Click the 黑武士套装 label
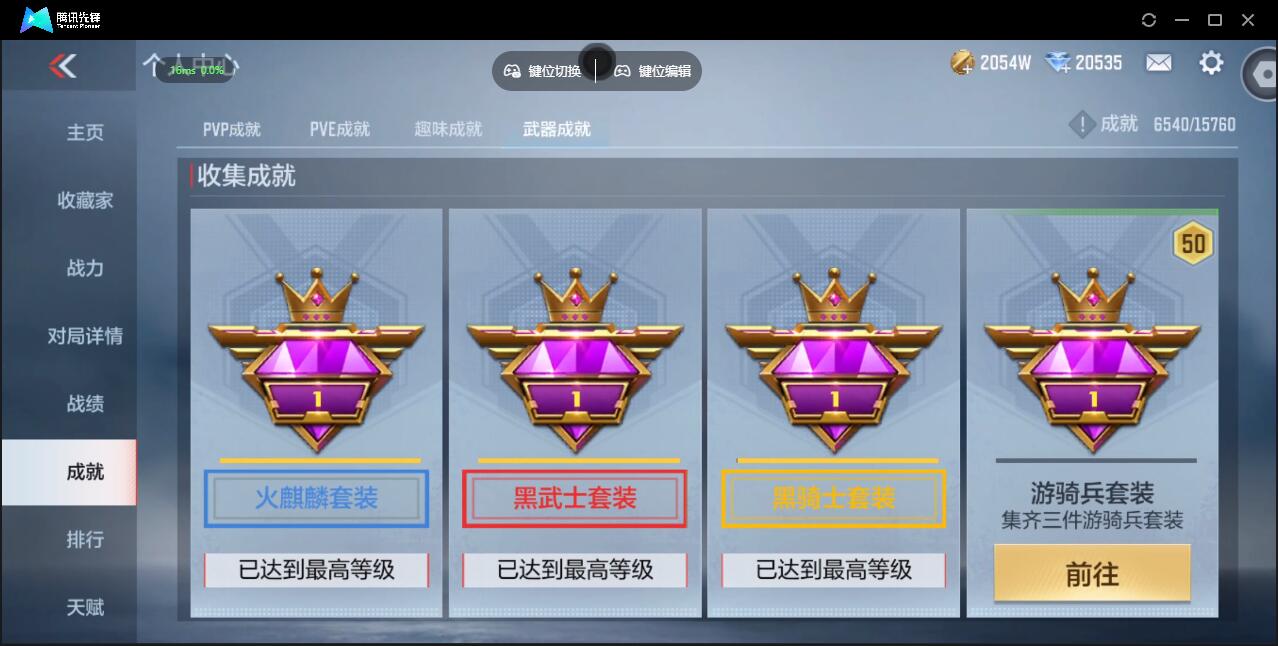 coord(575,498)
